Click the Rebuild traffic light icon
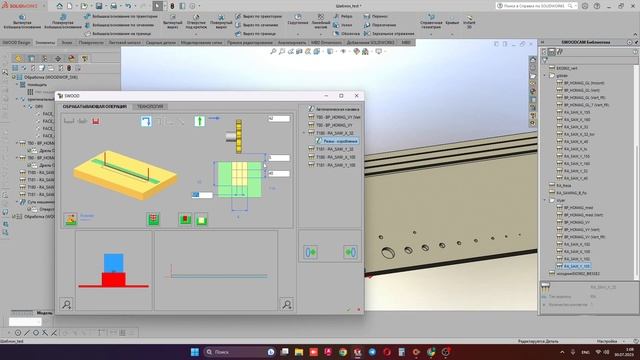 point(172,6)
